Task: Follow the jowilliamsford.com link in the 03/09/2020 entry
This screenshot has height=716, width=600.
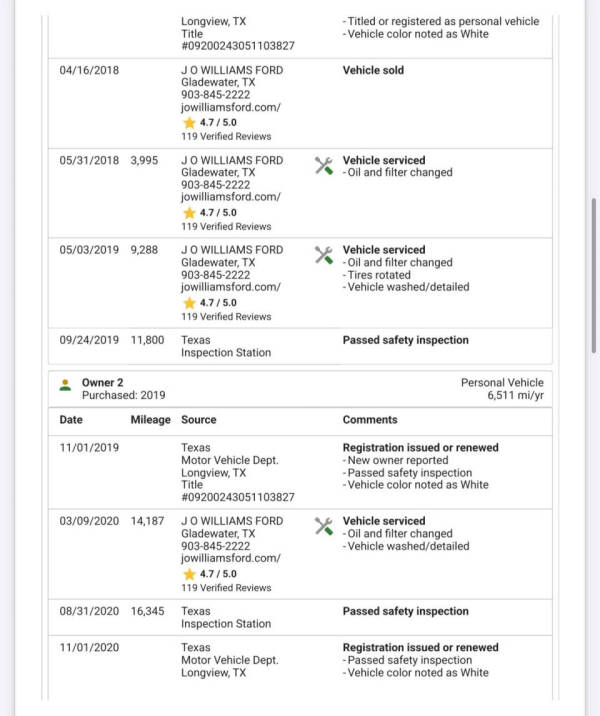Action: click(x=231, y=558)
